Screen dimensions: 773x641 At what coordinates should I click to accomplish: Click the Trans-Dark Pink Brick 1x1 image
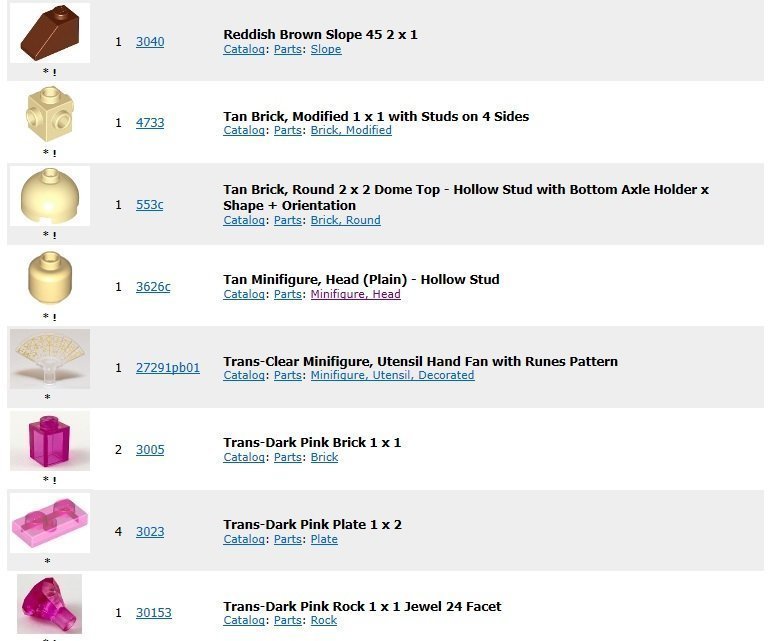(x=50, y=441)
